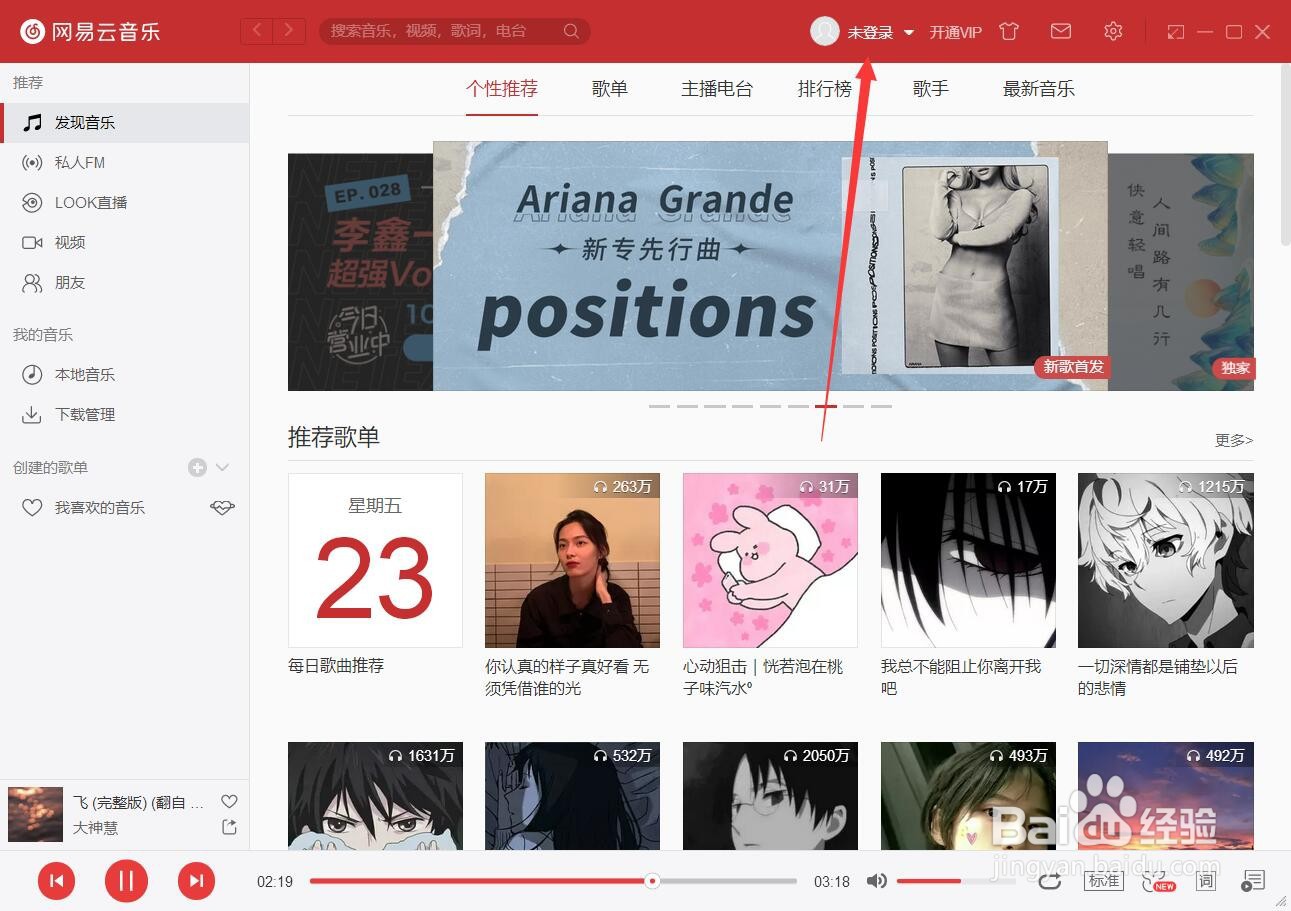Open the 未登录 login dropdown arrow
Screen dimensions: 1291x911
pos(909,32)
